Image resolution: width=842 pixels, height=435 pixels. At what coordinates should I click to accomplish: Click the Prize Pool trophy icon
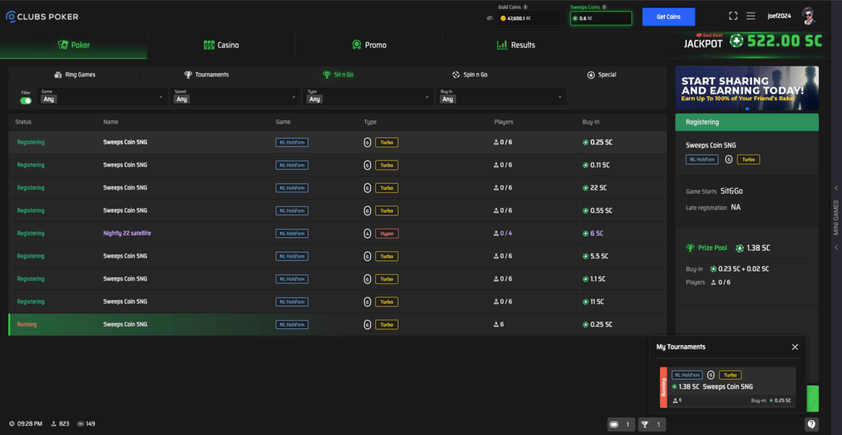tap(690, 248)
